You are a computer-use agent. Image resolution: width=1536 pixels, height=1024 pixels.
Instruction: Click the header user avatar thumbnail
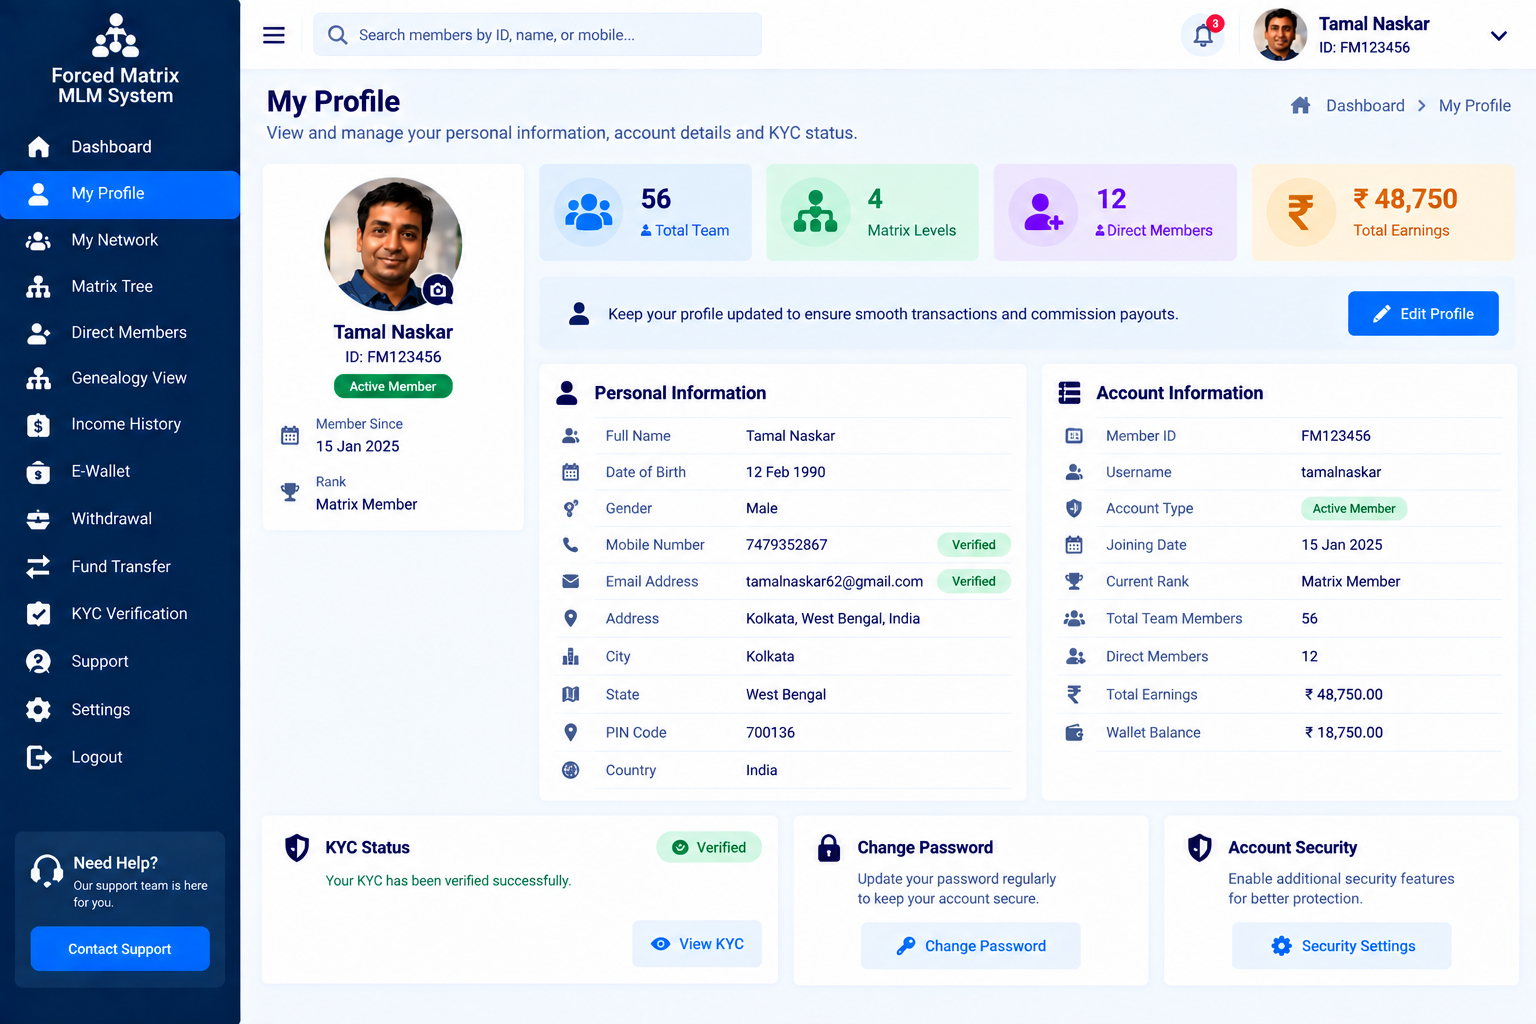[x=1280, y=35]
